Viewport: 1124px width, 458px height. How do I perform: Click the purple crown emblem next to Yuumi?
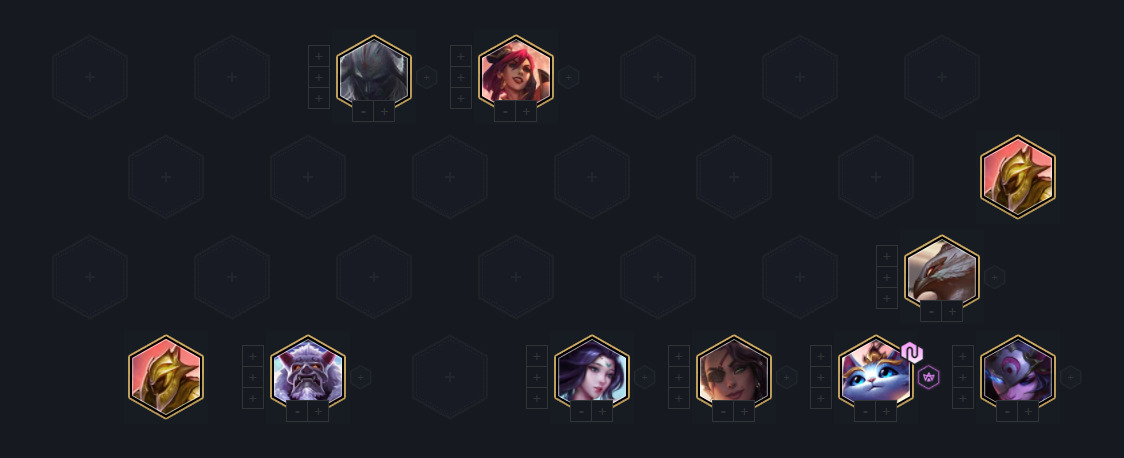tap(928, 376)
